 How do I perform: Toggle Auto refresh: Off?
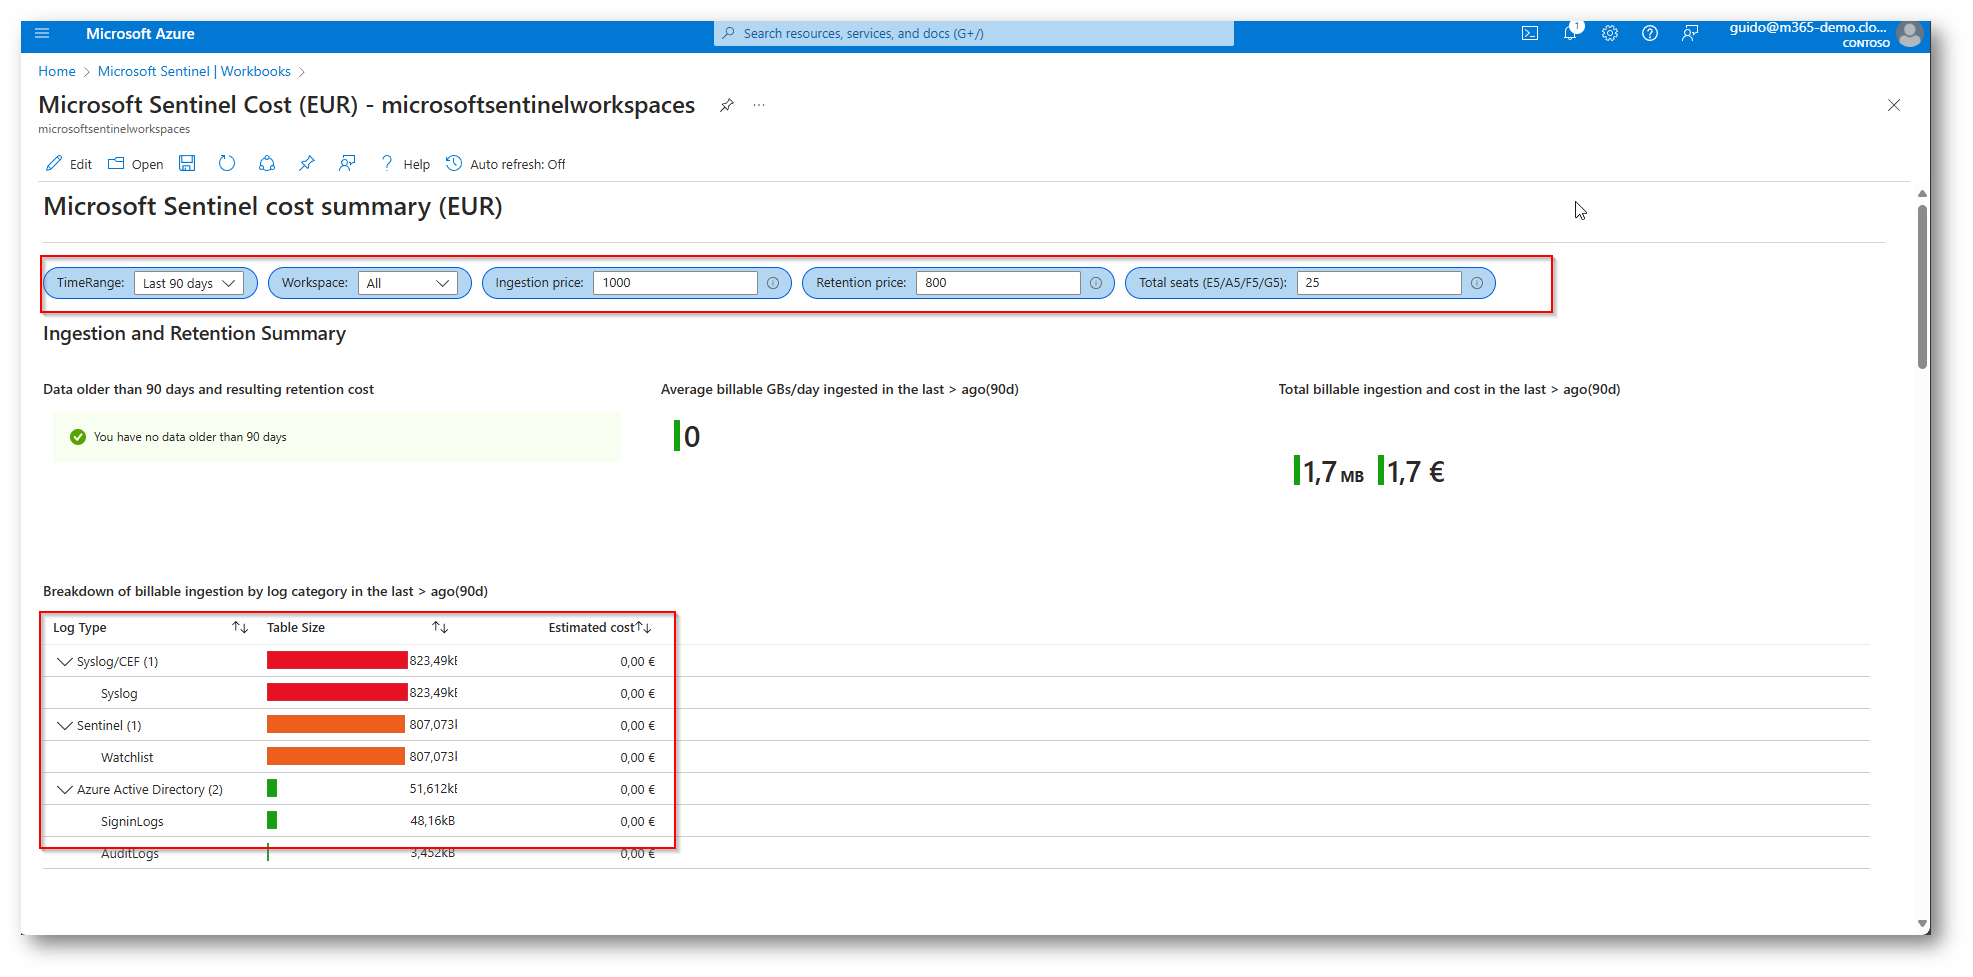pyautogui.click(x=506, y=164)
